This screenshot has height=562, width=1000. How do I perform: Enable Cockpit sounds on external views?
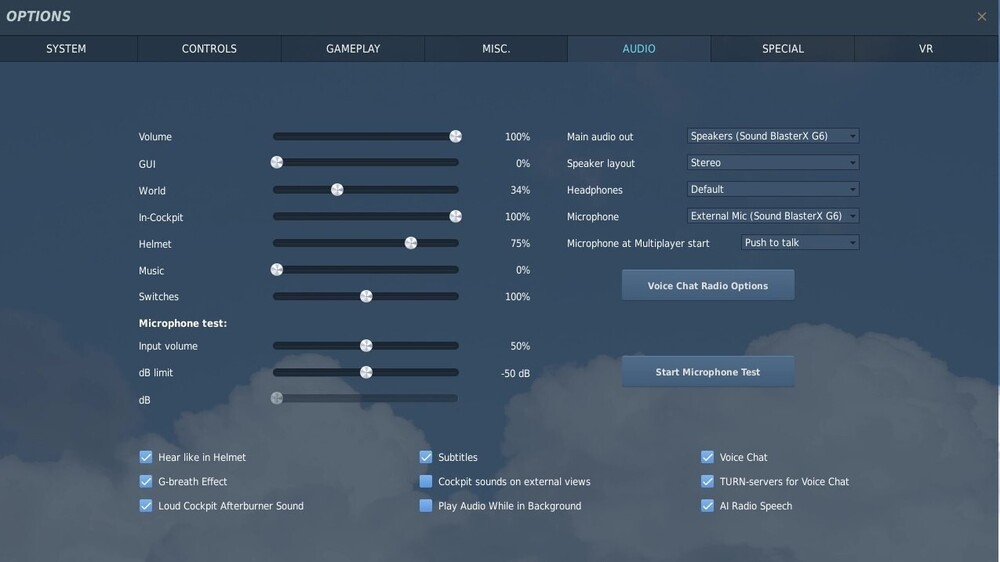426,481
